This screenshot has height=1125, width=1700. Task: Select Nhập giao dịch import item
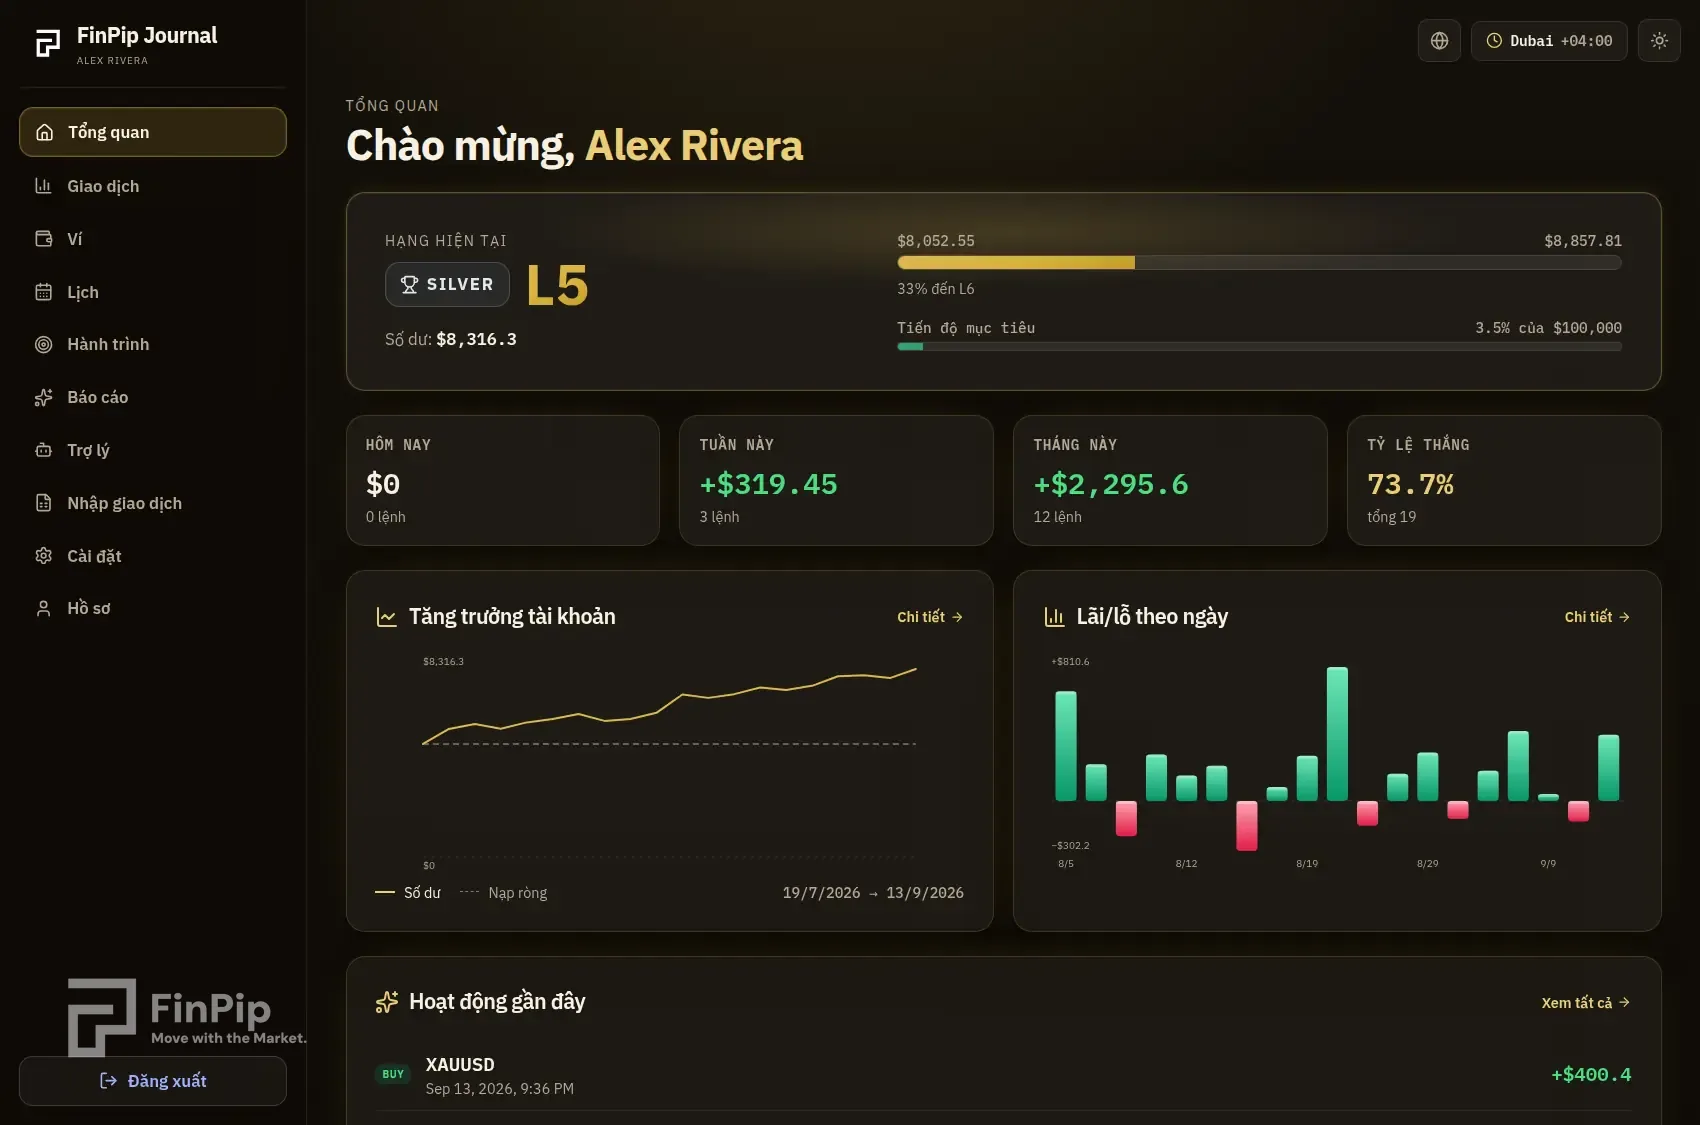click(x=153, y=503)
